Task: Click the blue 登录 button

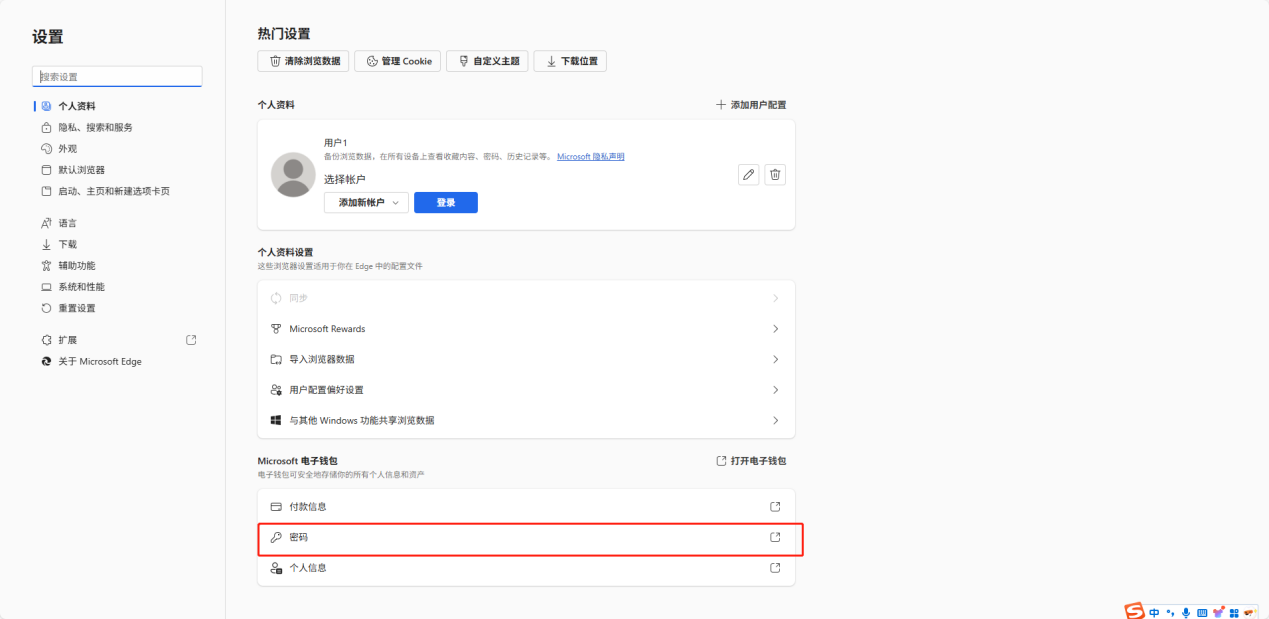Action: coord(446,203)
